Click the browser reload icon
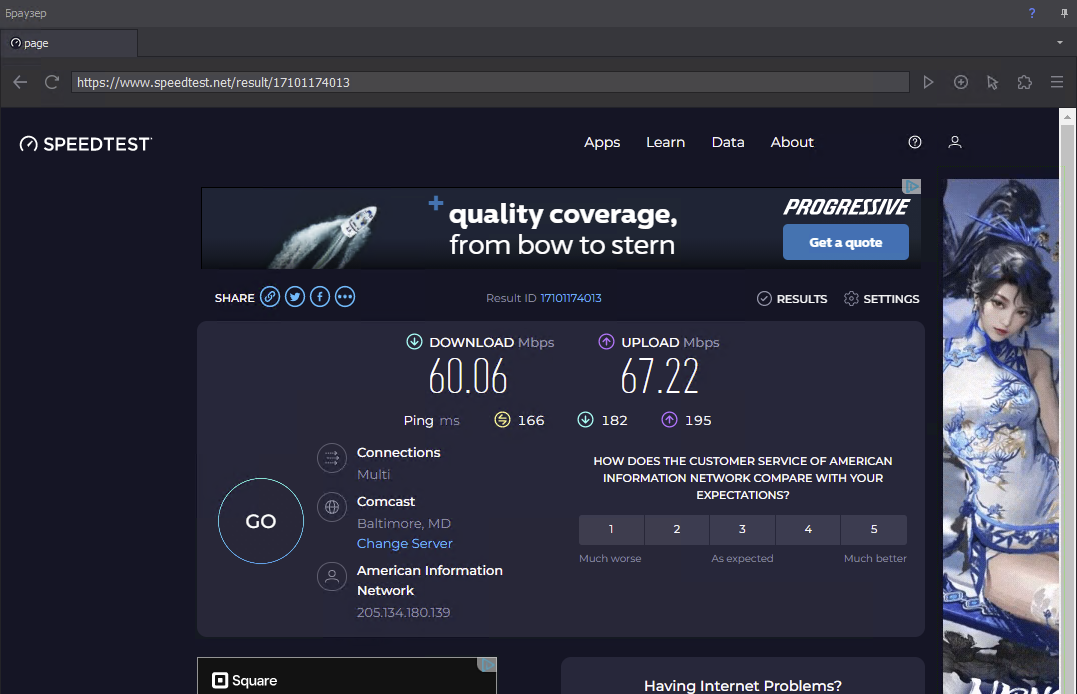Screen dimensions: 1077x694 (52, 82)
